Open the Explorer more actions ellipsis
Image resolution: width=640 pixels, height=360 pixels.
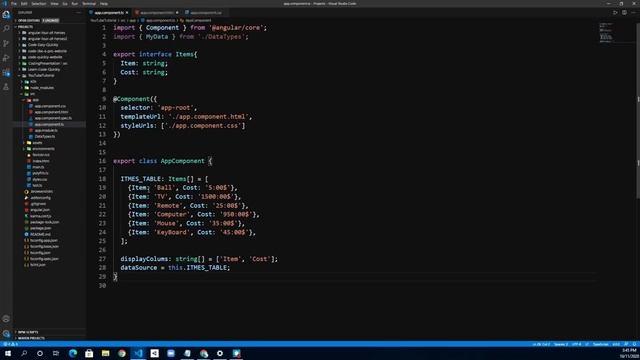[x=78, y=13]
